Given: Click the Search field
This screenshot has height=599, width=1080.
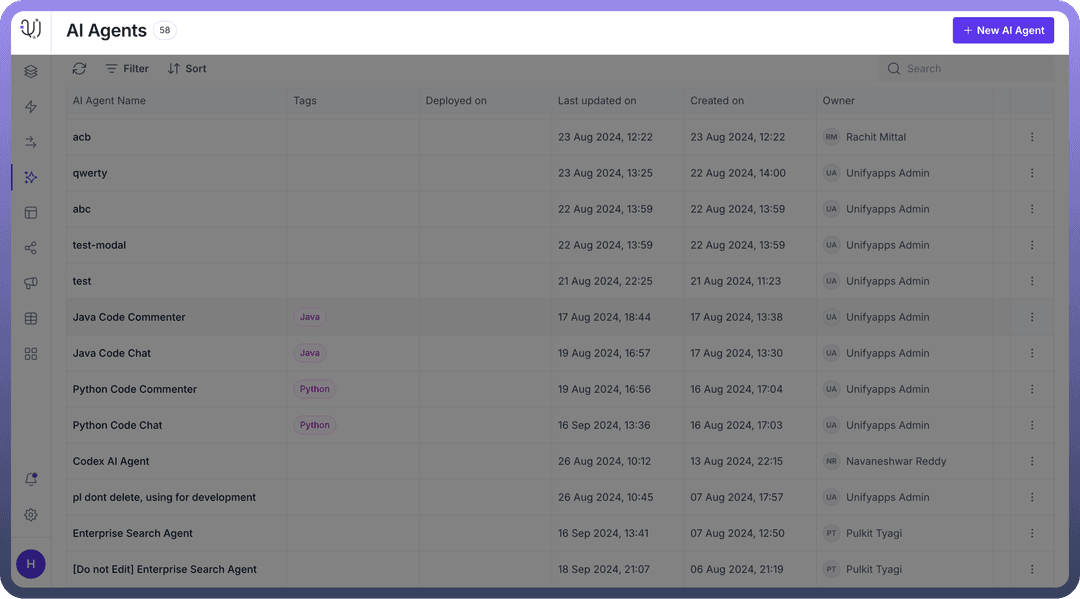Looking at the screenshot, I should pos(965,69).
